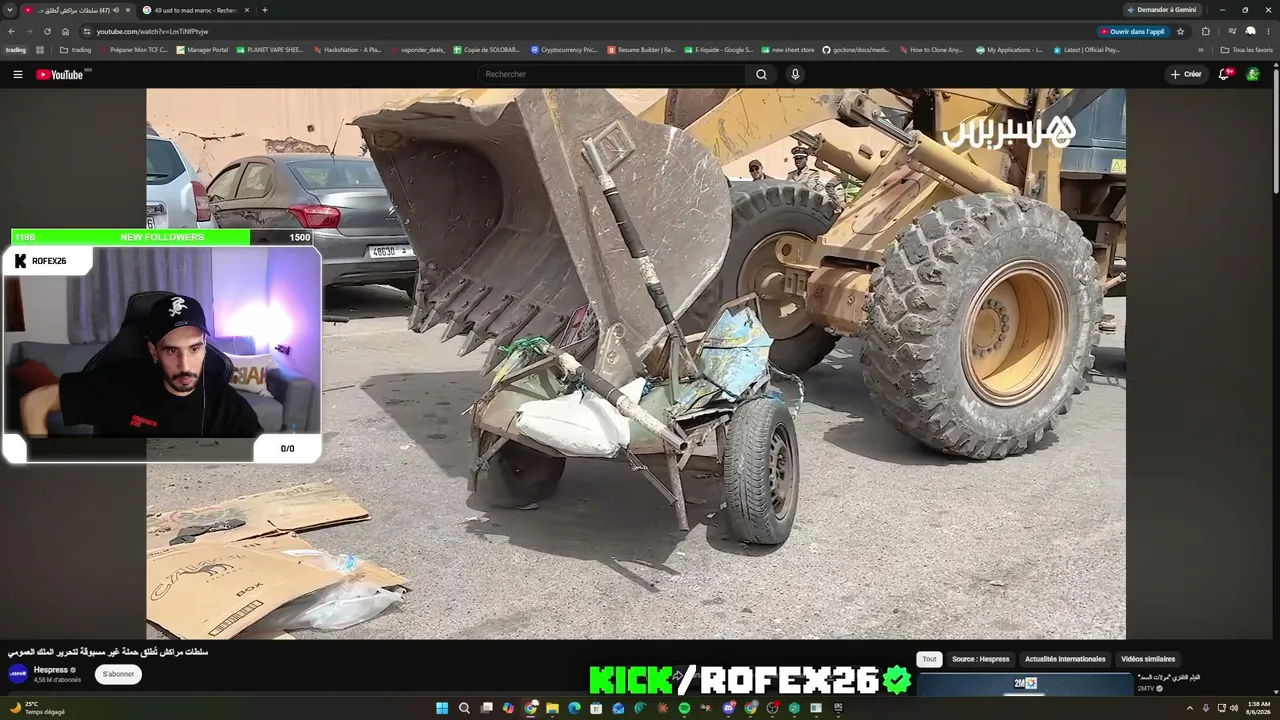The height and width of the screenshot is (720, 1280).
Task: Select the 'trading' tab group chip
Action: [16, 49]
